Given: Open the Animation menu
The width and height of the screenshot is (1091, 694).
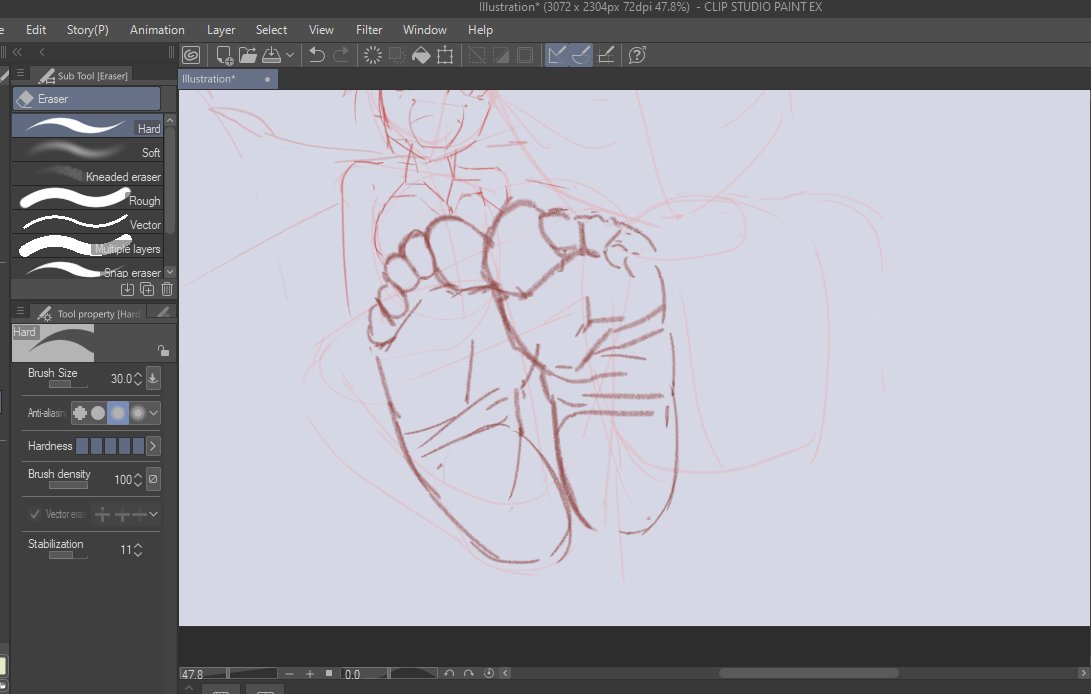Looking at the screenshot, I should tap(157, 30).
